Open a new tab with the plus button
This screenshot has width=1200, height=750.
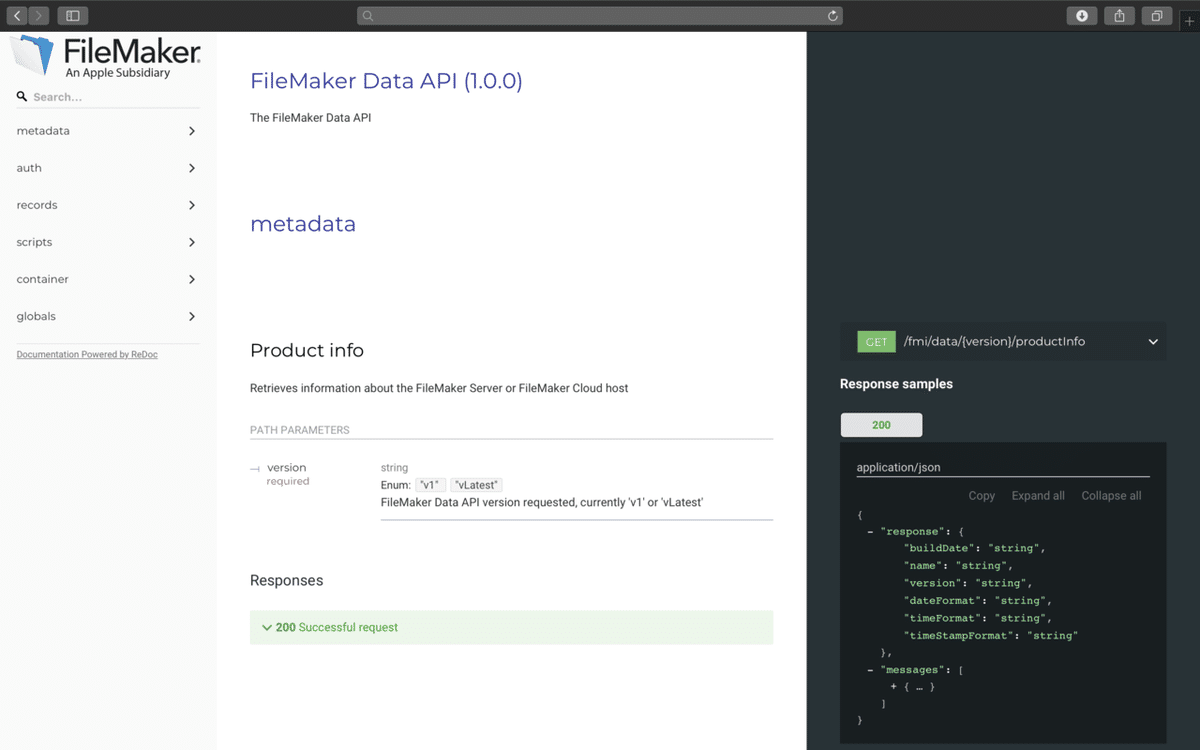(x=1192, y=20)
